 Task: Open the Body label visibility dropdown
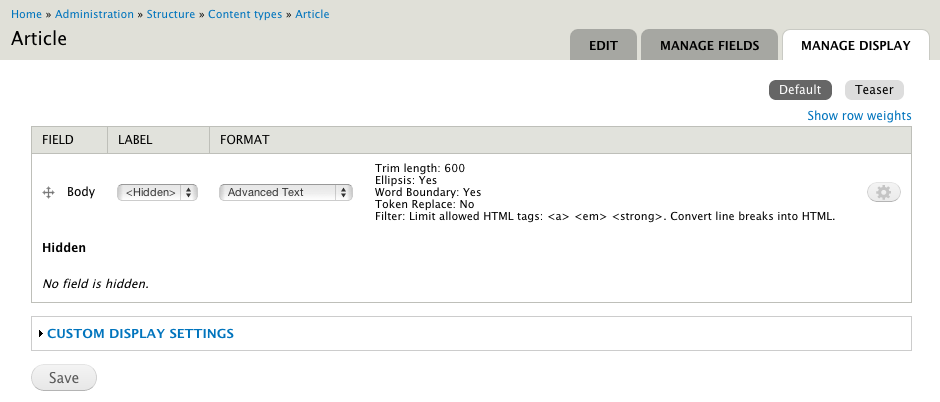tap(157, 192)
